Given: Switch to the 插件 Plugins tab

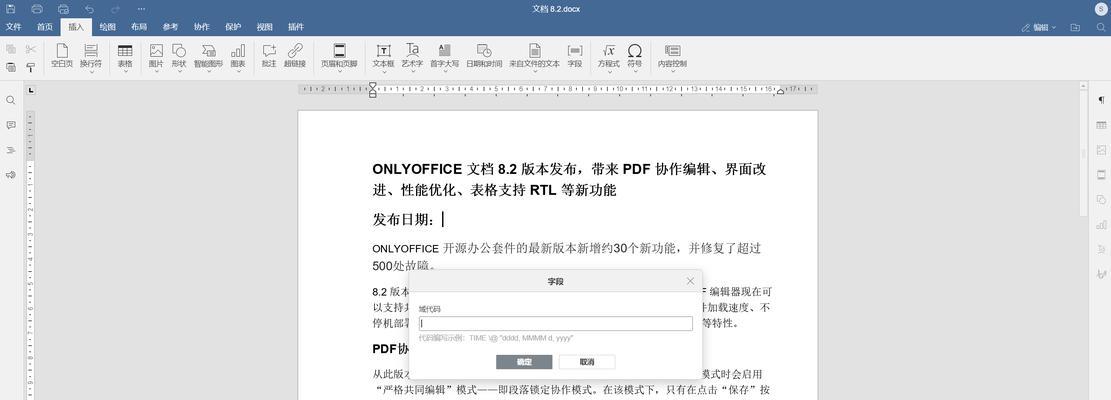Looking at the screenshot, I should point(295,27).
